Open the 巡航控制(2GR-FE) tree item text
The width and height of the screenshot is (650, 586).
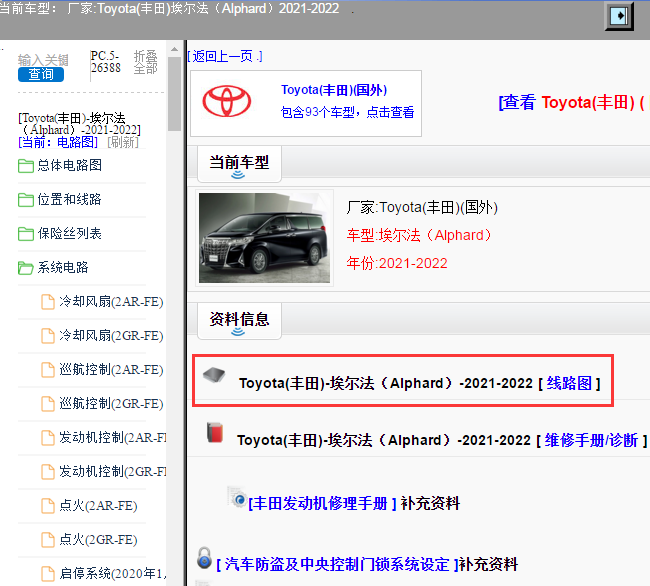pyautogui.click(x=111, y=403)
